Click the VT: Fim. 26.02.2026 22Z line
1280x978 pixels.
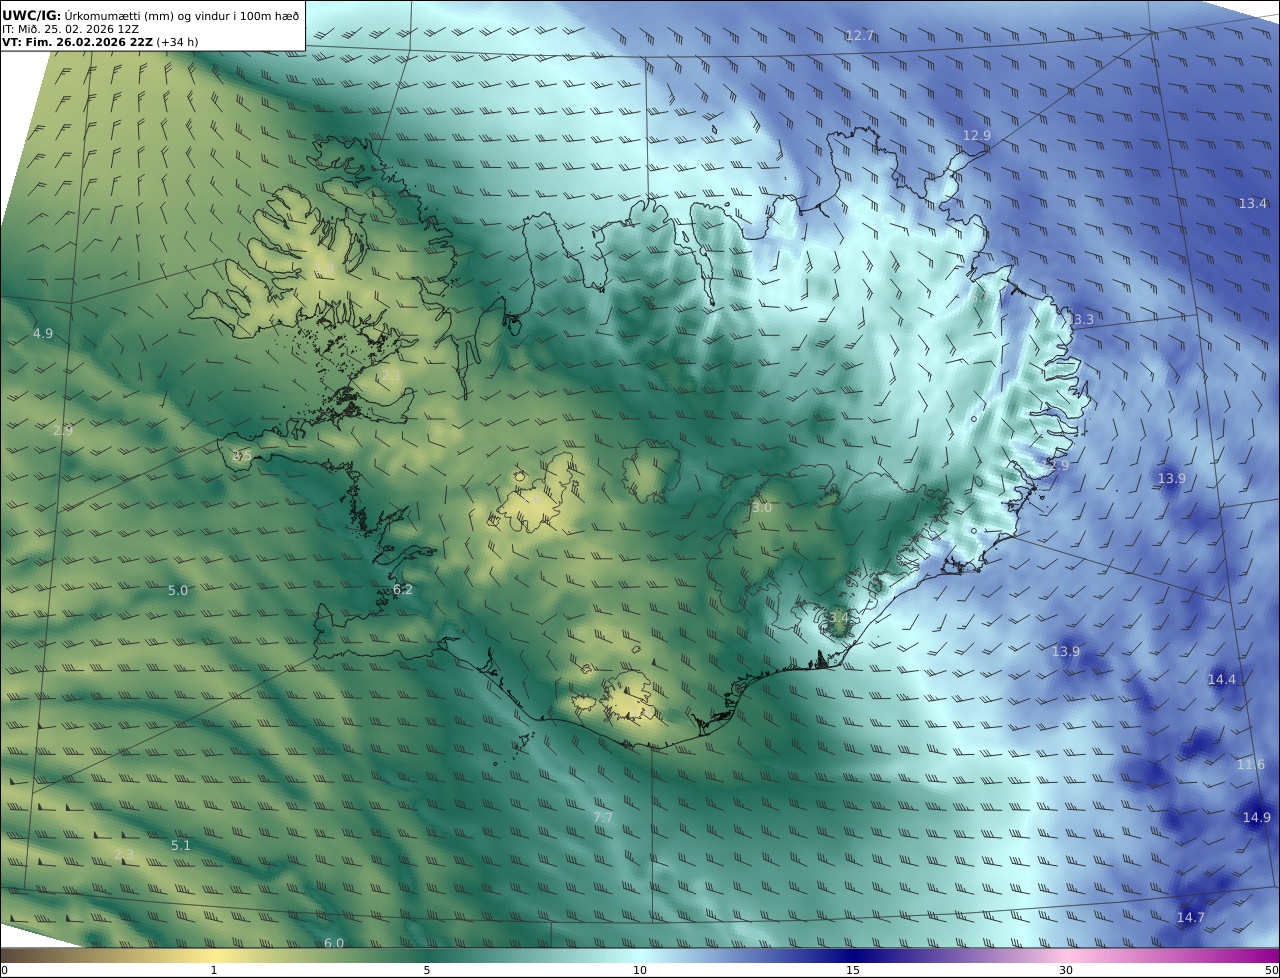point(100,42)
